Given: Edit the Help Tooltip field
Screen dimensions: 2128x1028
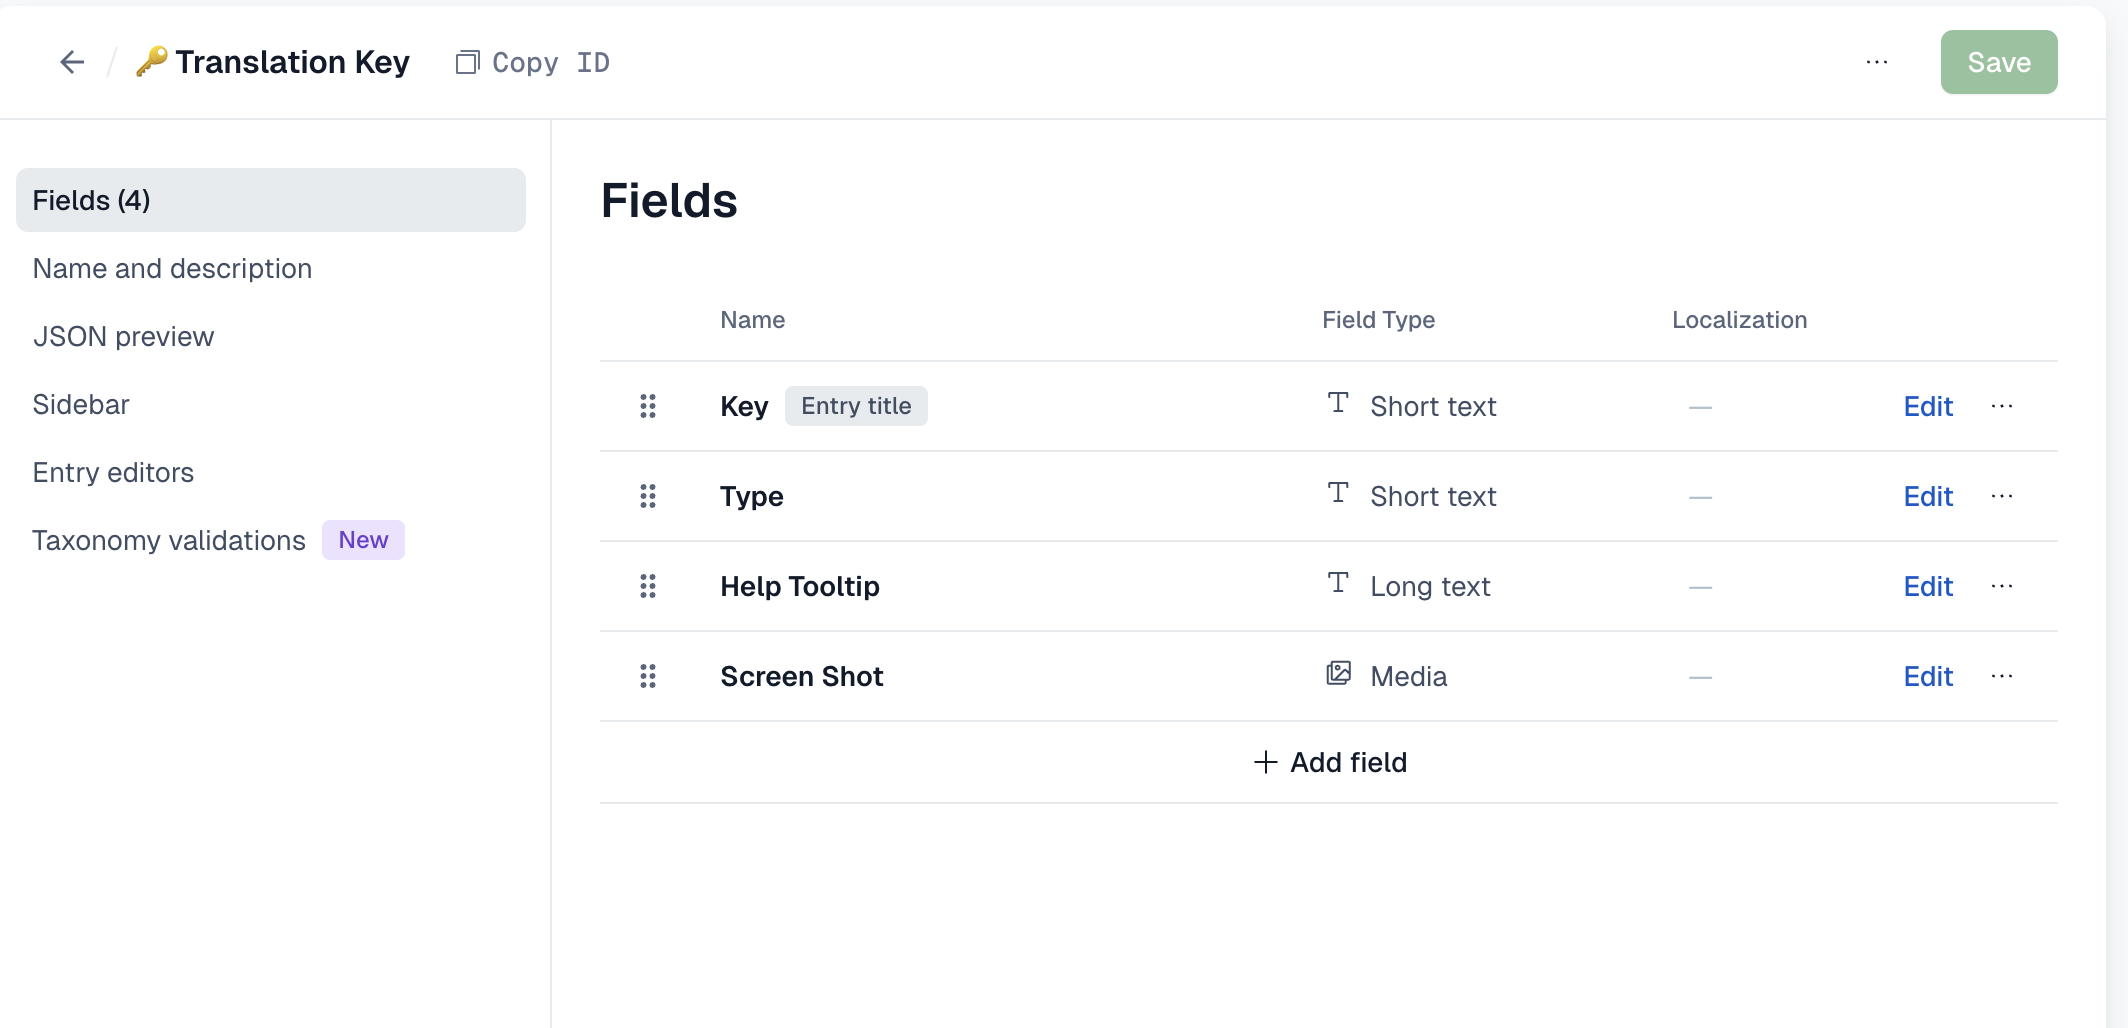Looking at the screenshot, I should pyautogui.click(x=1928, y=586).
